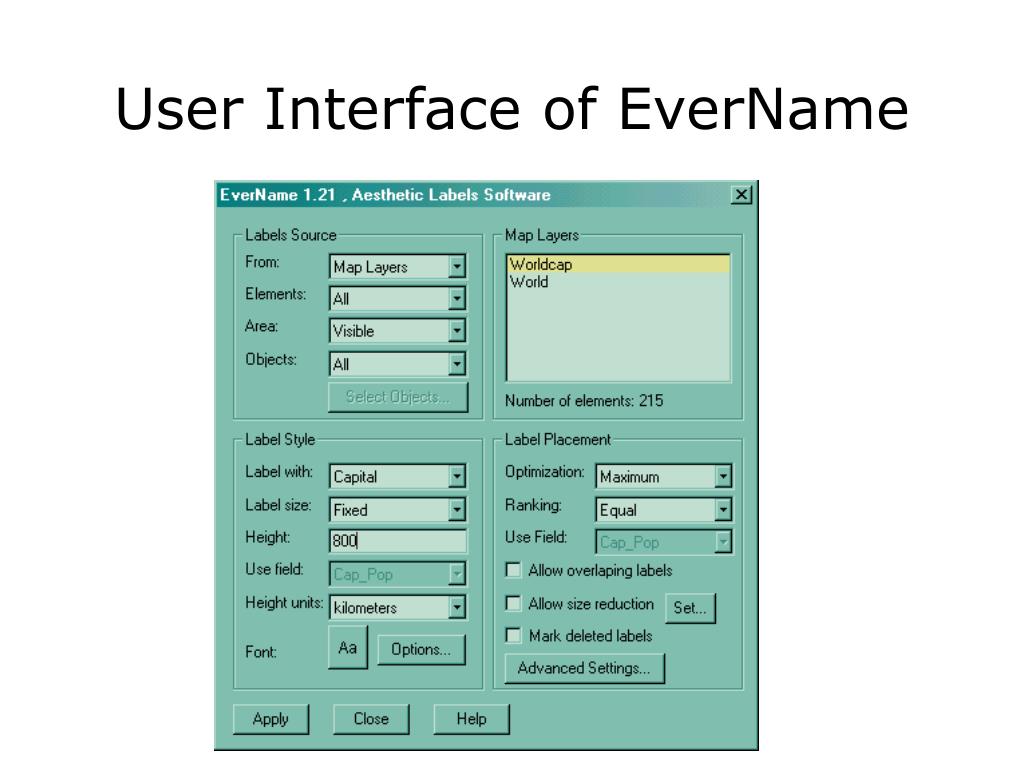The image size is (1024, 768).
Task: Click the "Label Style" group label
Action: click(x=280, y=440)
